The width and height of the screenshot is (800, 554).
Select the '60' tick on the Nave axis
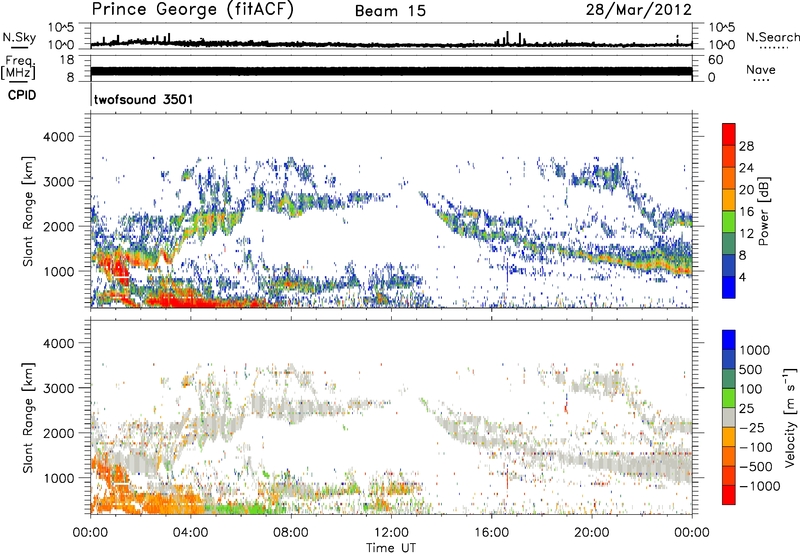[x=715, y=60]
